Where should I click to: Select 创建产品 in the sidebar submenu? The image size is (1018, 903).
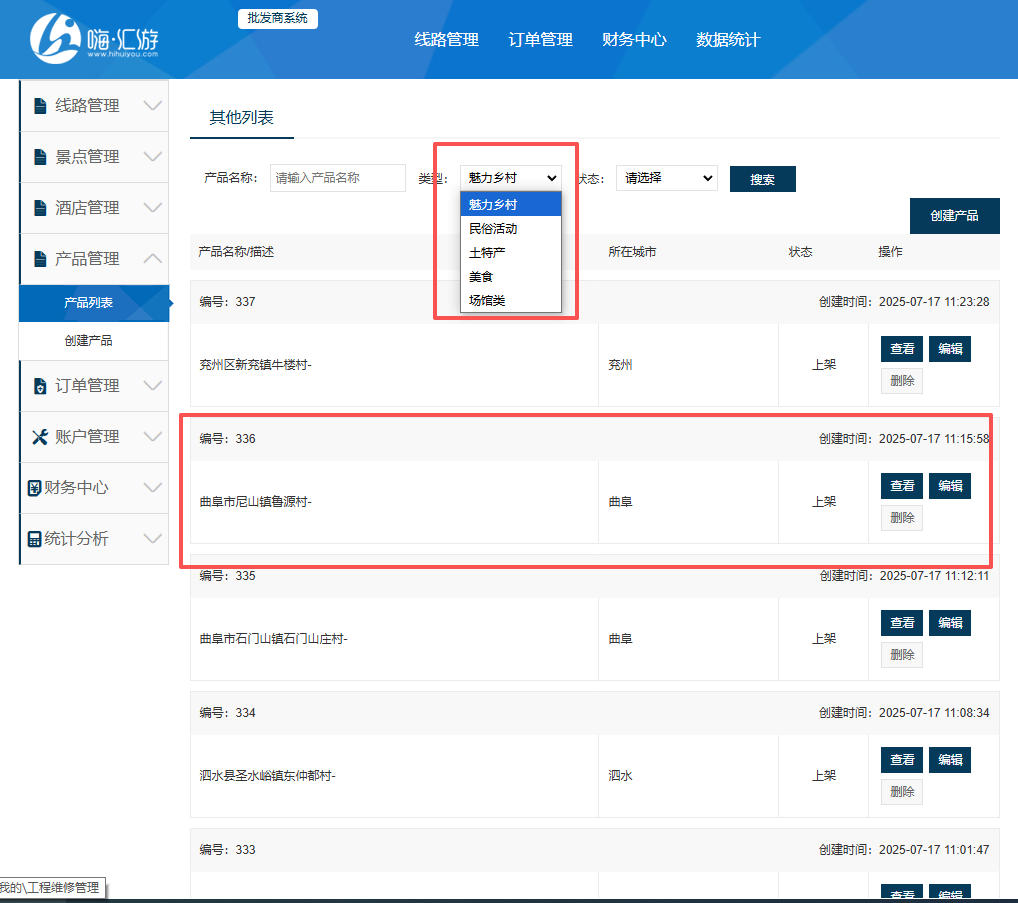coord(88,341)
